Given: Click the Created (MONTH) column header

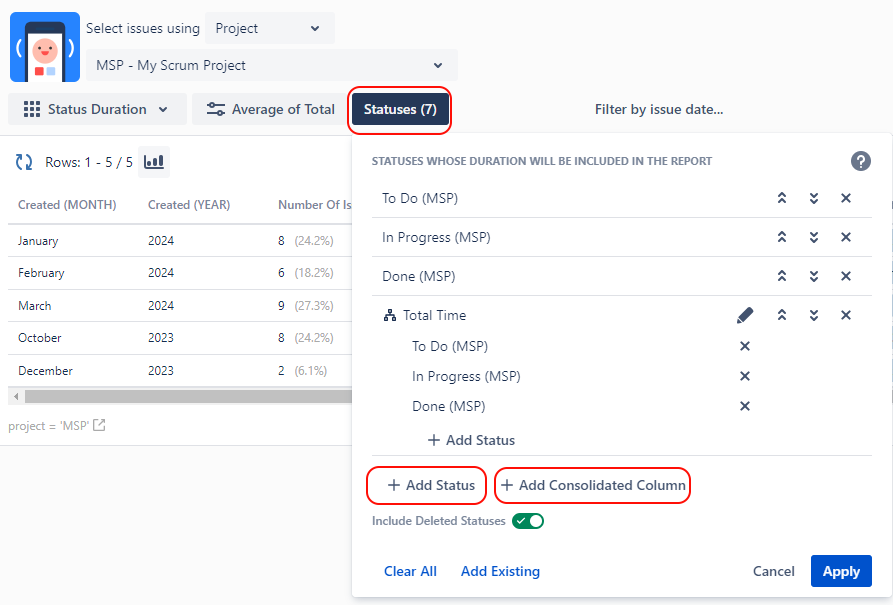Looking at the screenshot, I should click(x=67, y=205).
